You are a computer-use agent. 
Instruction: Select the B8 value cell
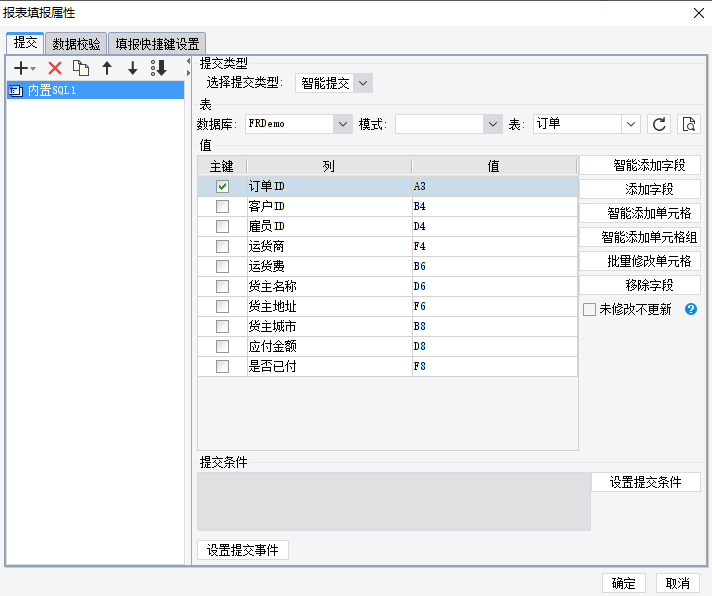pos(494,326)
